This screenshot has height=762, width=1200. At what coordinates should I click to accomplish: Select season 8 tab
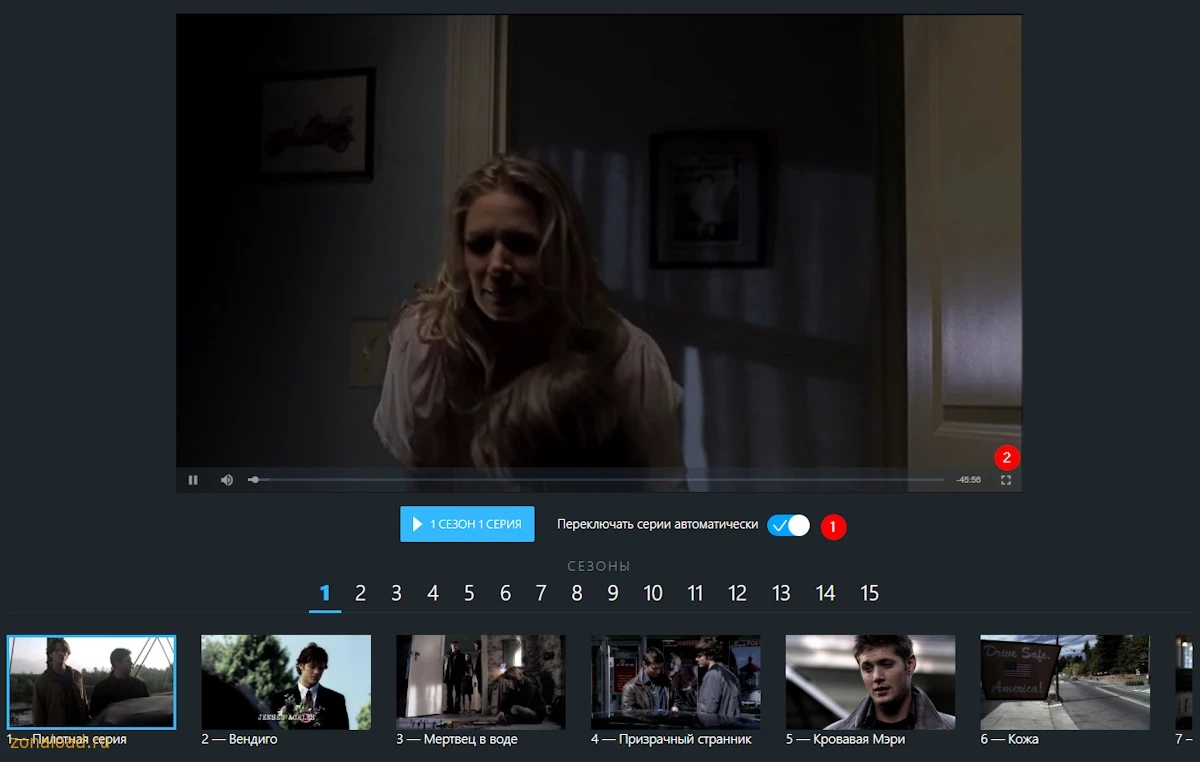577,594
